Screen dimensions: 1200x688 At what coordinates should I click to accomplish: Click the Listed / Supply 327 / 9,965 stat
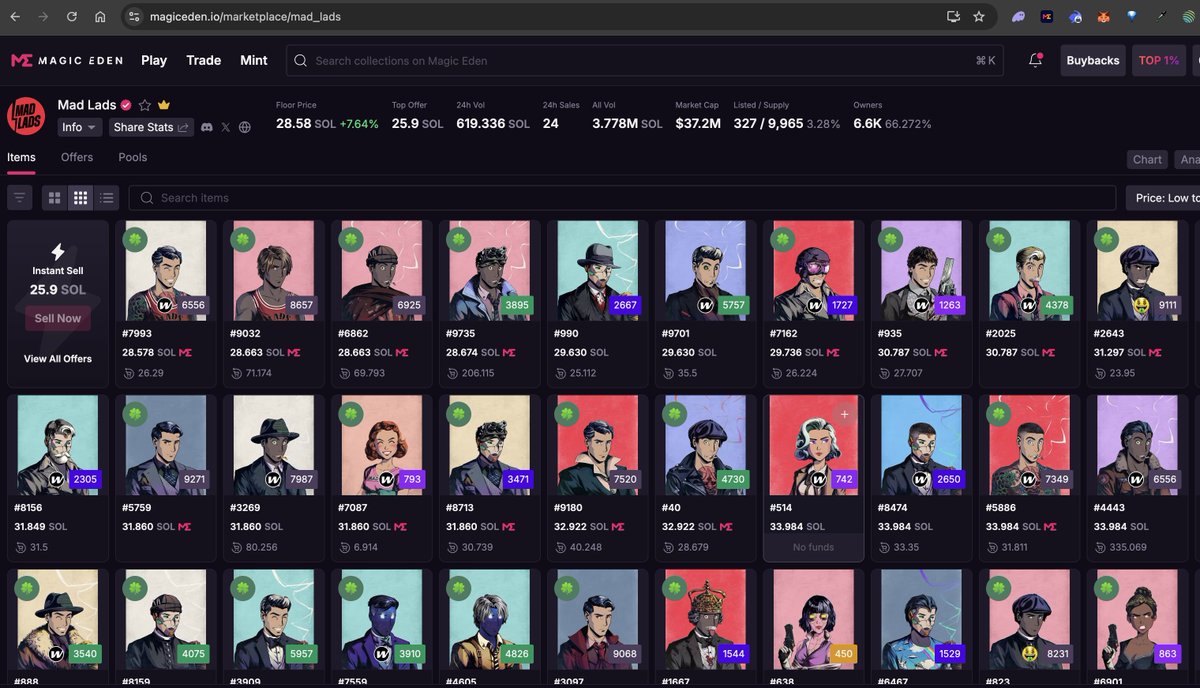tap(787, 117)
